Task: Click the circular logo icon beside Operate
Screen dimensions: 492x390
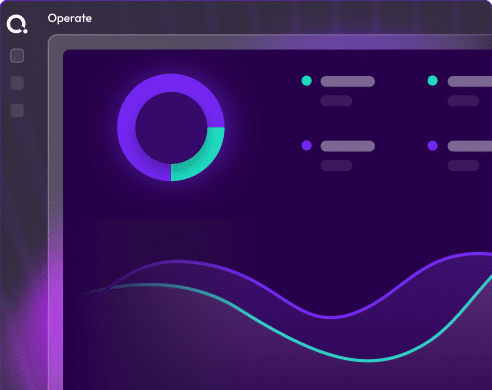Action: coord(17,24)
